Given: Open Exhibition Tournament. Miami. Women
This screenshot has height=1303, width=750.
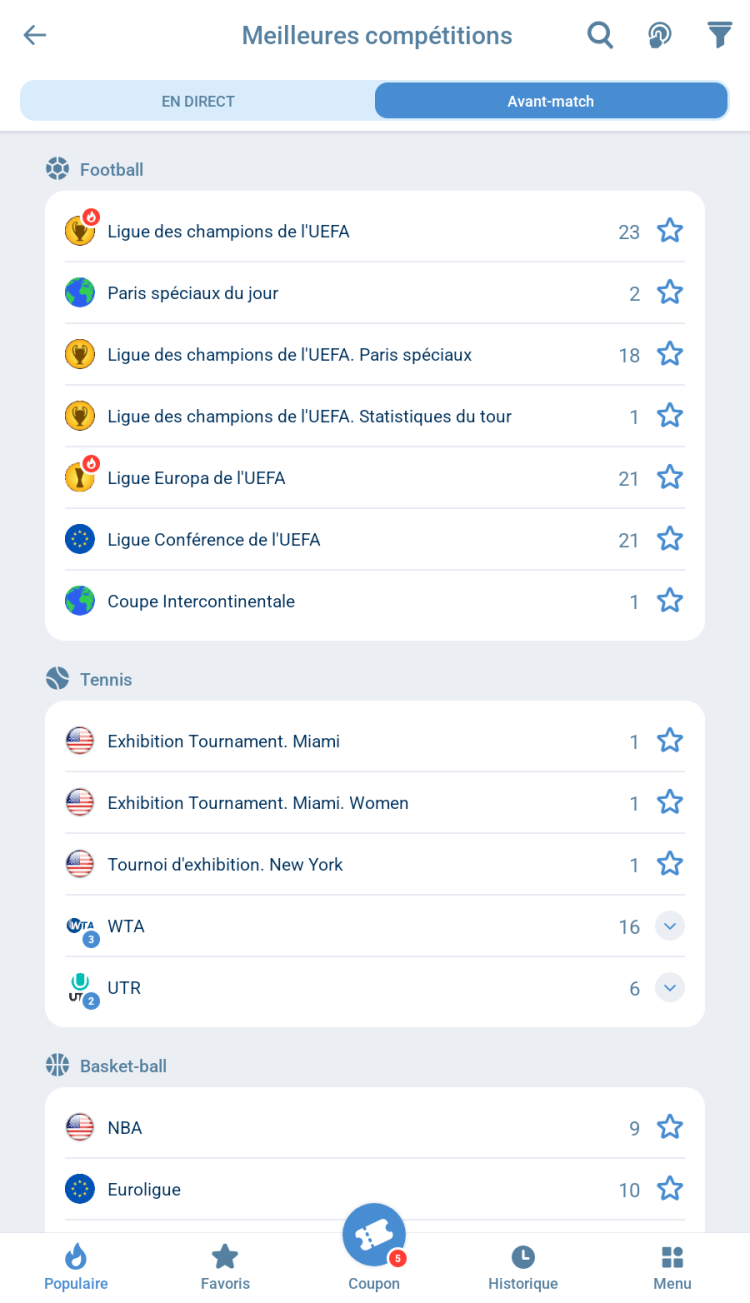Looking at the screenshot, I should [258, 803].
